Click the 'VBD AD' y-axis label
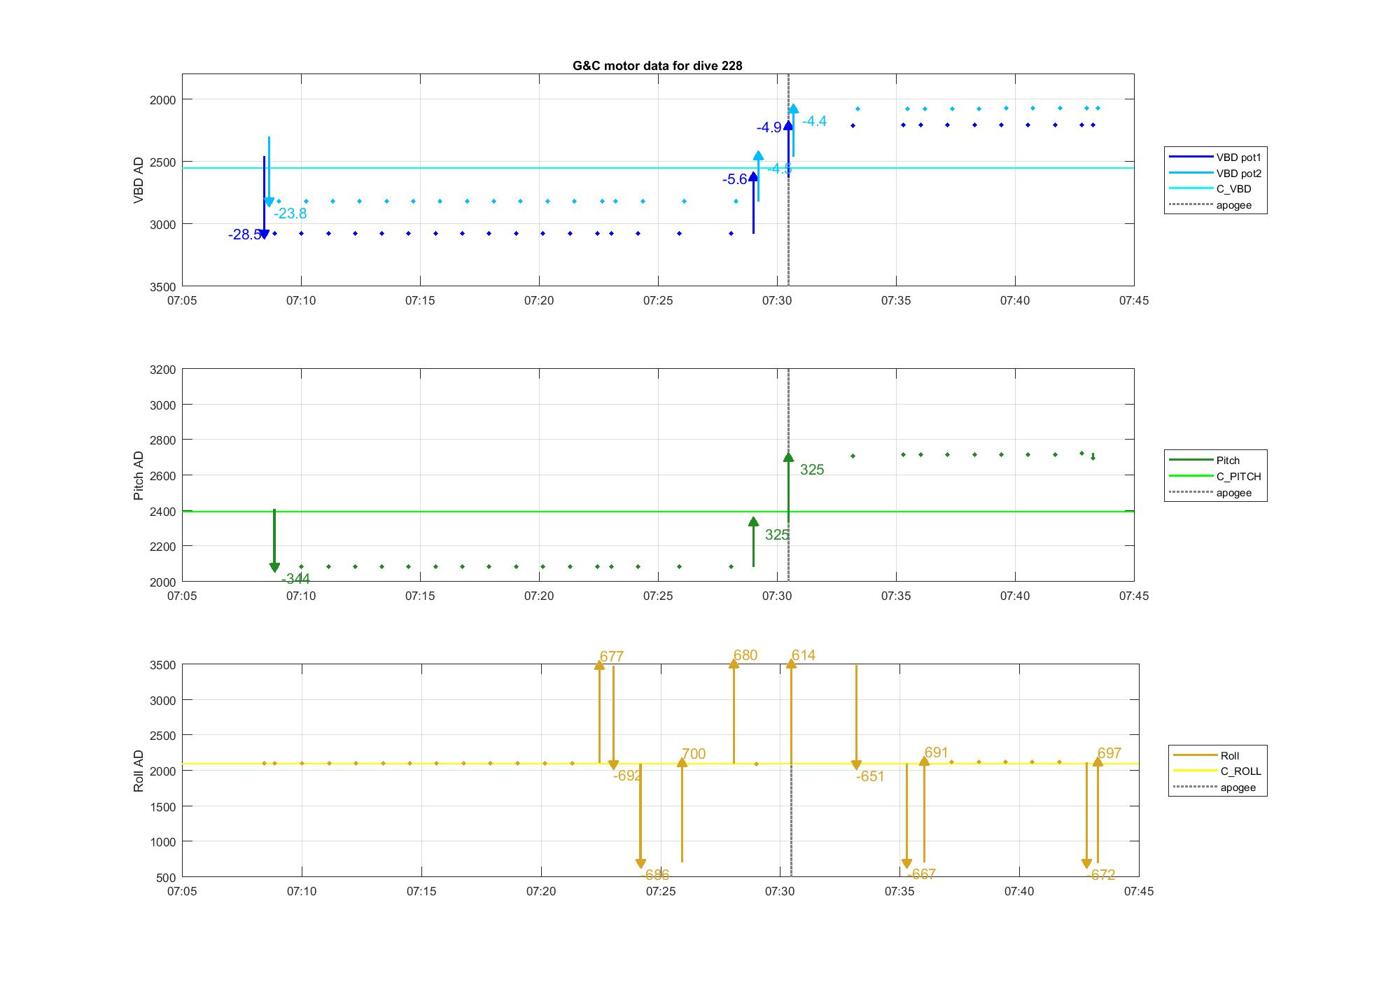This screenshot has height=986, width=1400. [139, 180]
